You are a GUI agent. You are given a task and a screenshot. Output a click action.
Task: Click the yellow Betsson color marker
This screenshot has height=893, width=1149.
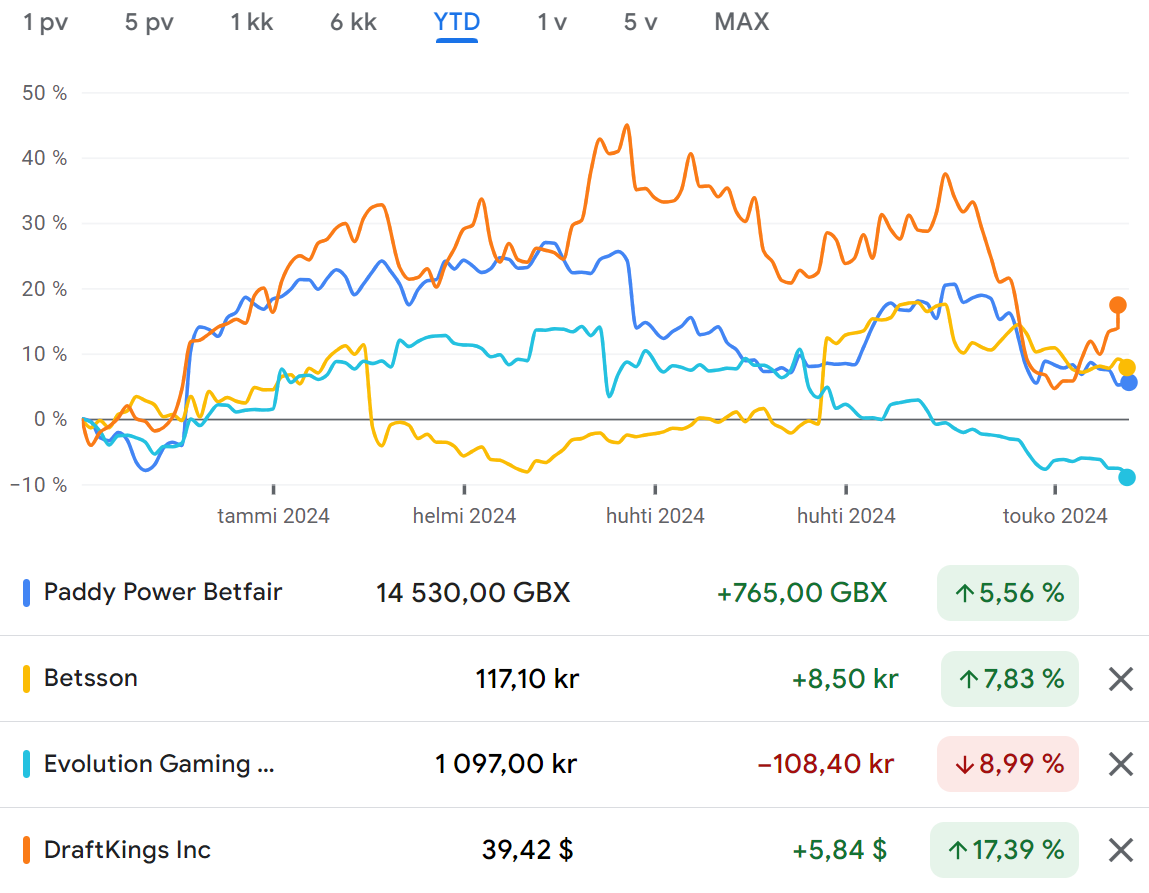point(26,678)
